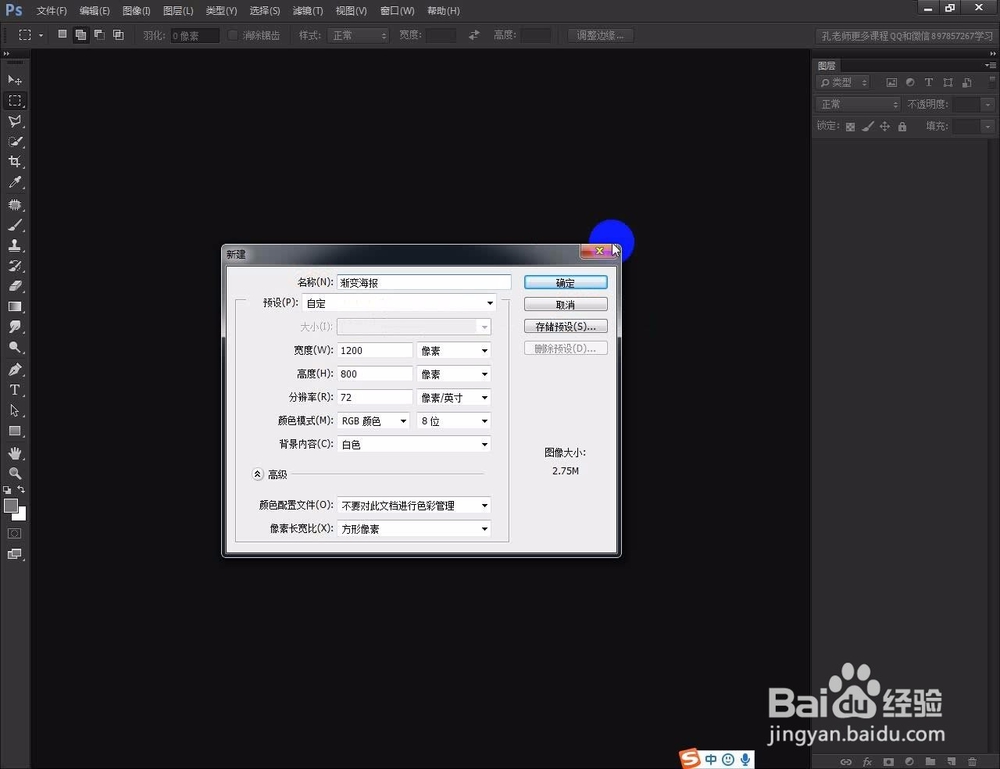Select the Clone Stamp tool
The image size is (1000, 769).
pyautogui.click(x=15, y=246)
